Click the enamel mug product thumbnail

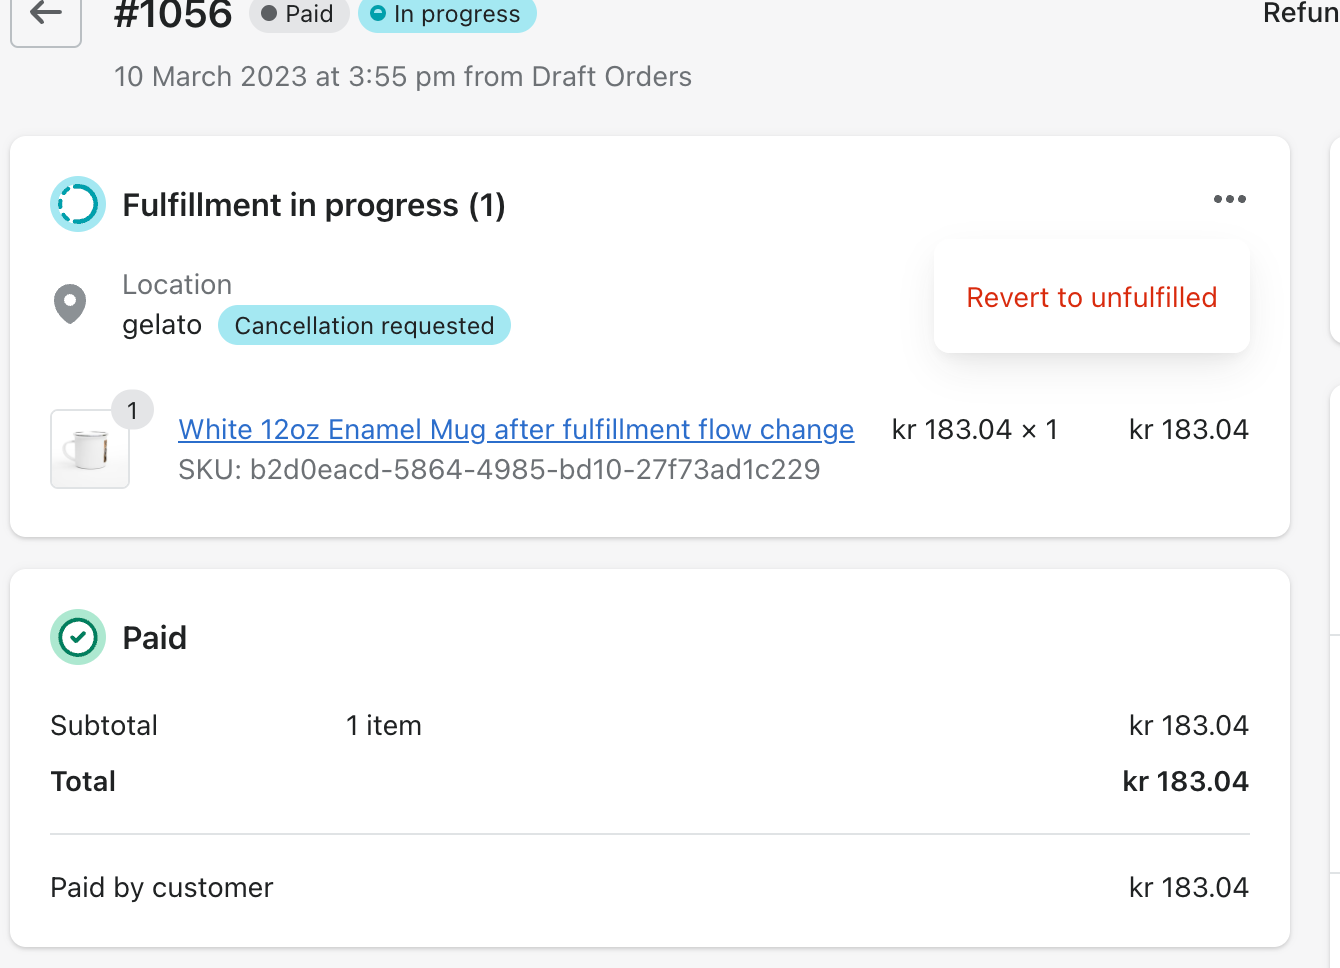[90, 448]
